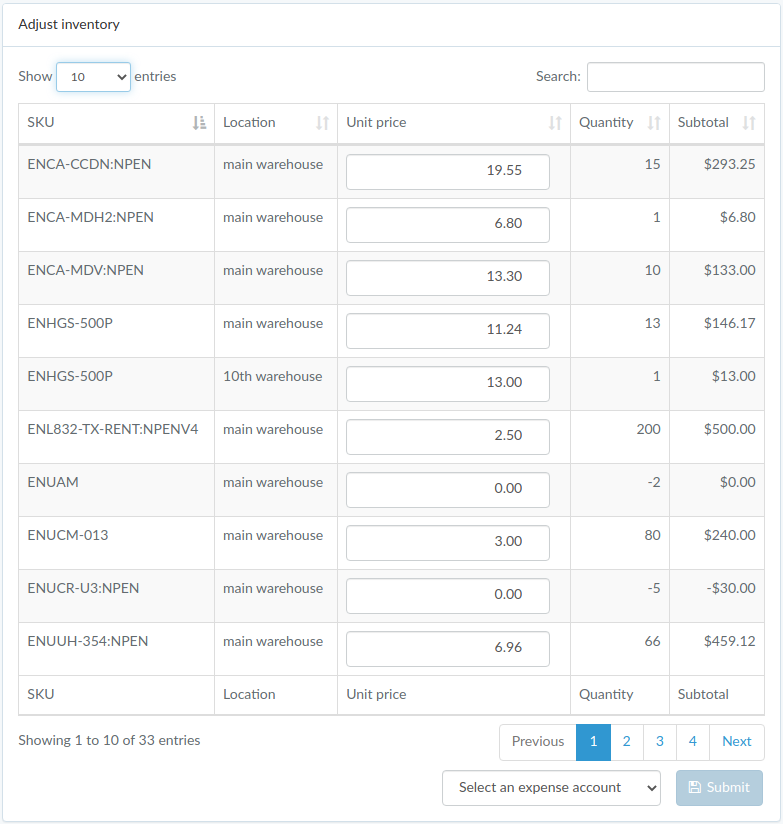Click the SKU column header label
Viewport: 783px width, 824px height.
[40, 122]
